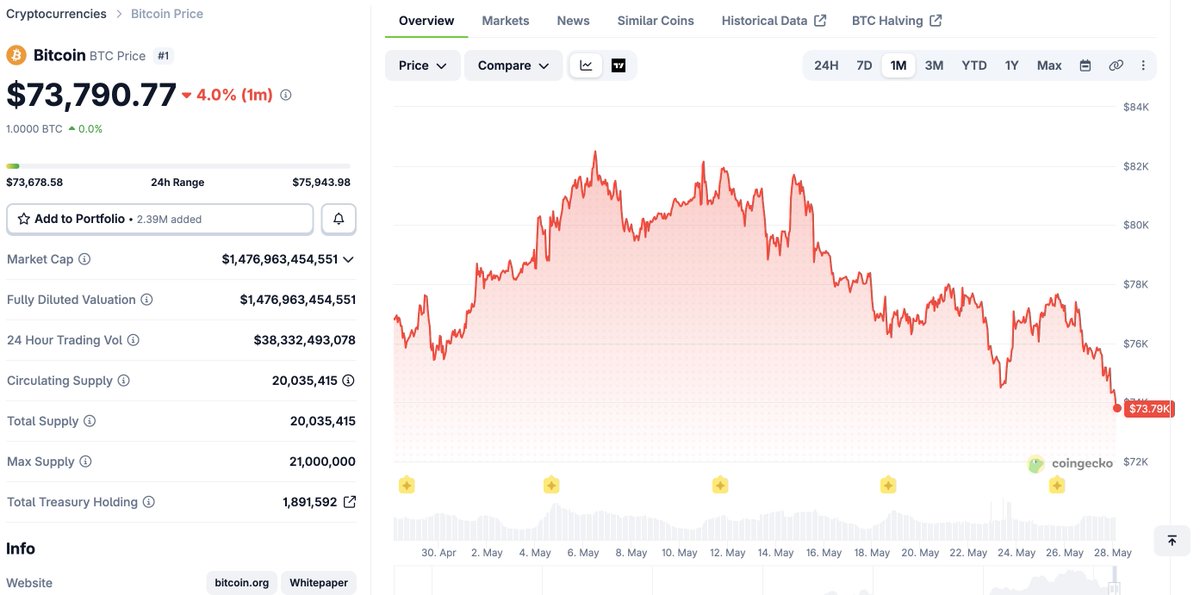This screenshot has height=595, width=1200.
Task: Click the scroll-to-top arrow button
Action: (x=1172, y=540)
